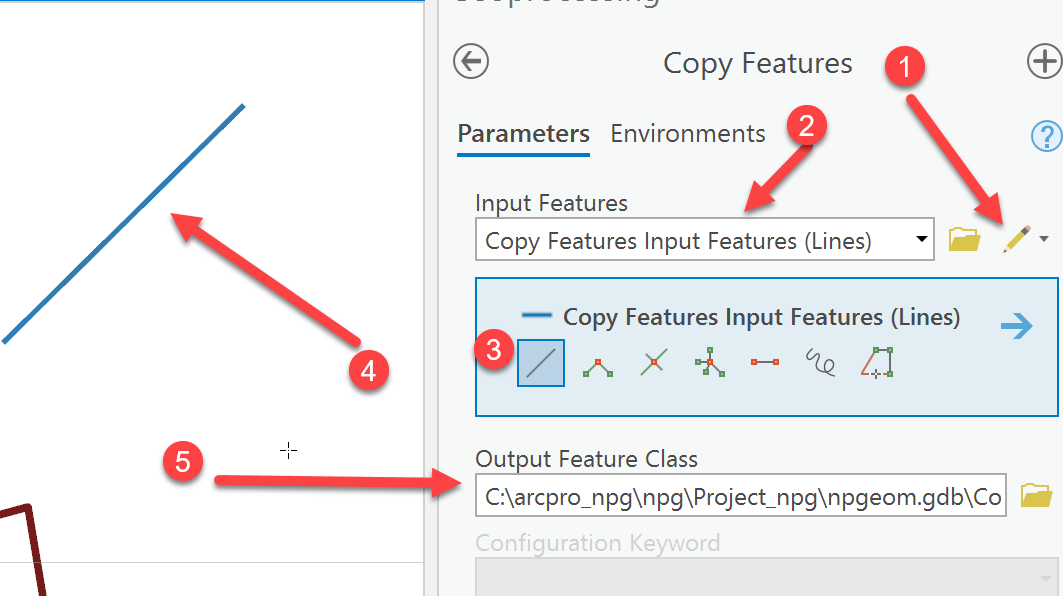Browse for Output Feature Class location
The width and height of the screenshot is (1063, 596).
click(1036, 496)
